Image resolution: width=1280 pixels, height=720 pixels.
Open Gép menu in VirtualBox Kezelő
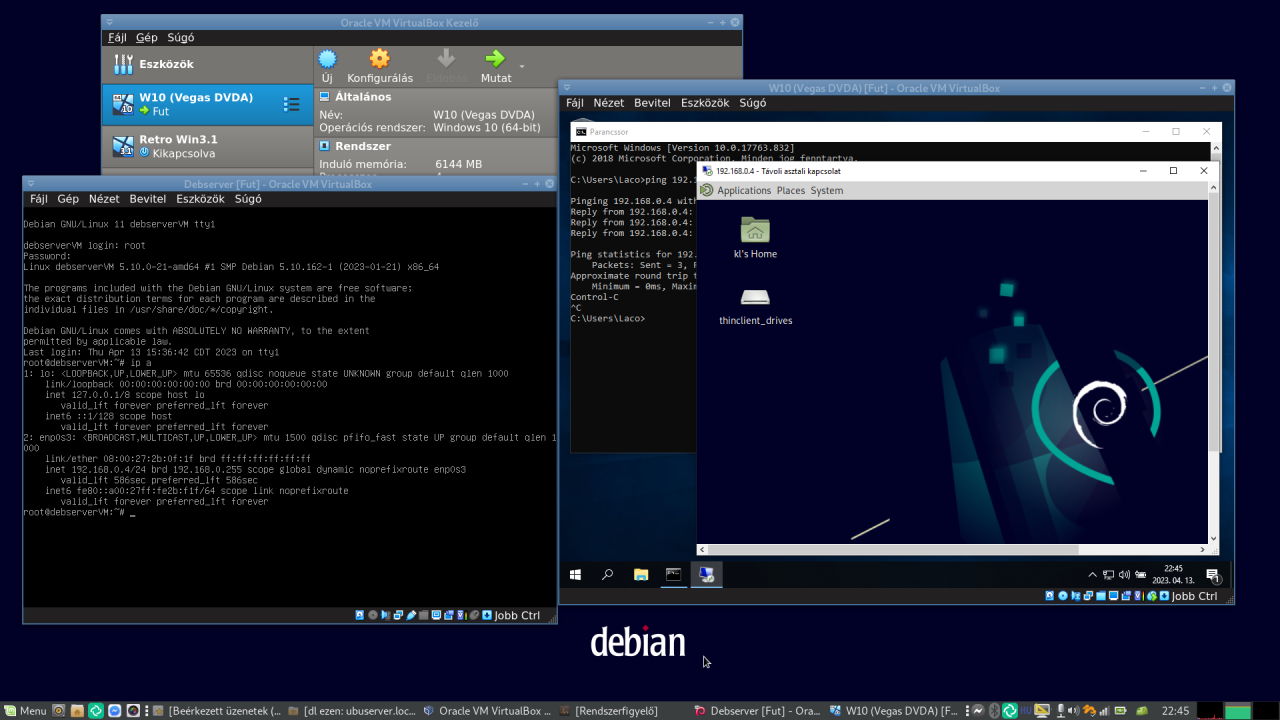coord(147,38)
